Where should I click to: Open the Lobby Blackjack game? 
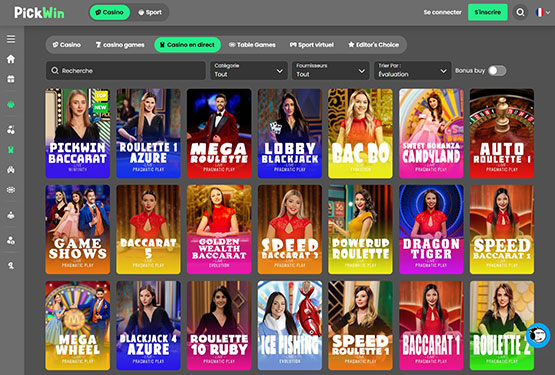pyautogui.click(x=290, y=133)
